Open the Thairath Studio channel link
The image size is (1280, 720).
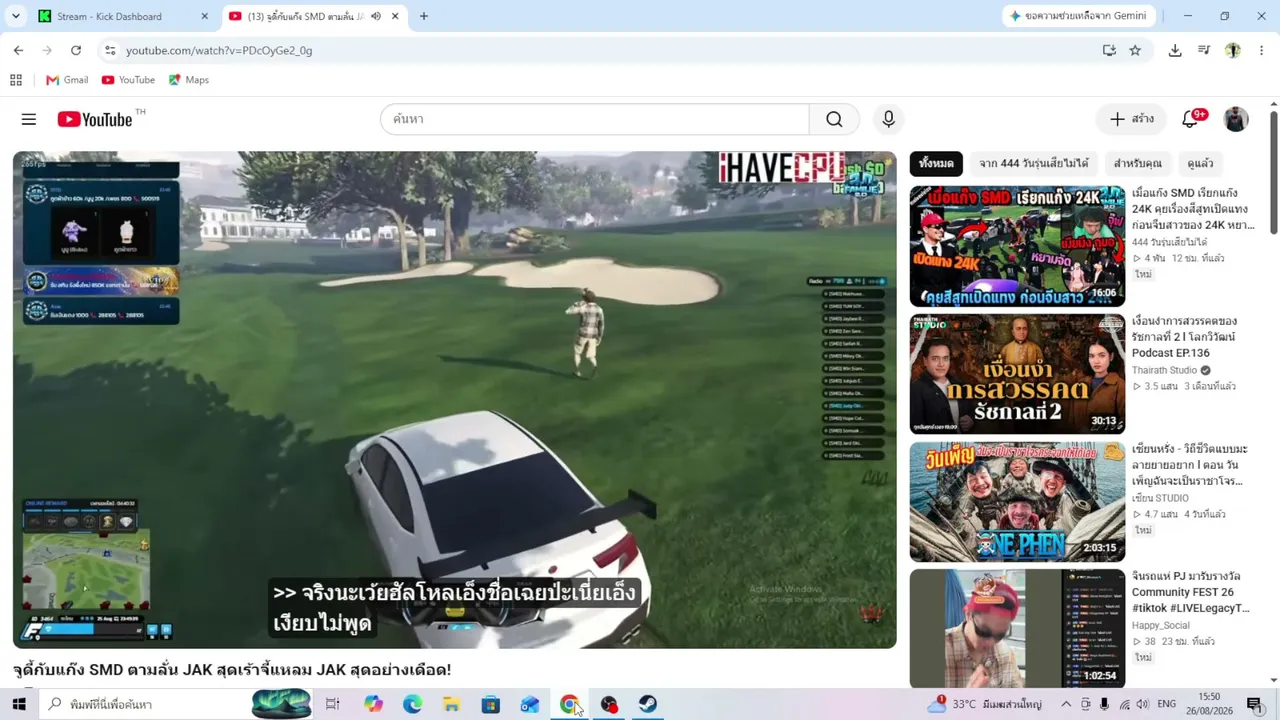[1164, 370]
